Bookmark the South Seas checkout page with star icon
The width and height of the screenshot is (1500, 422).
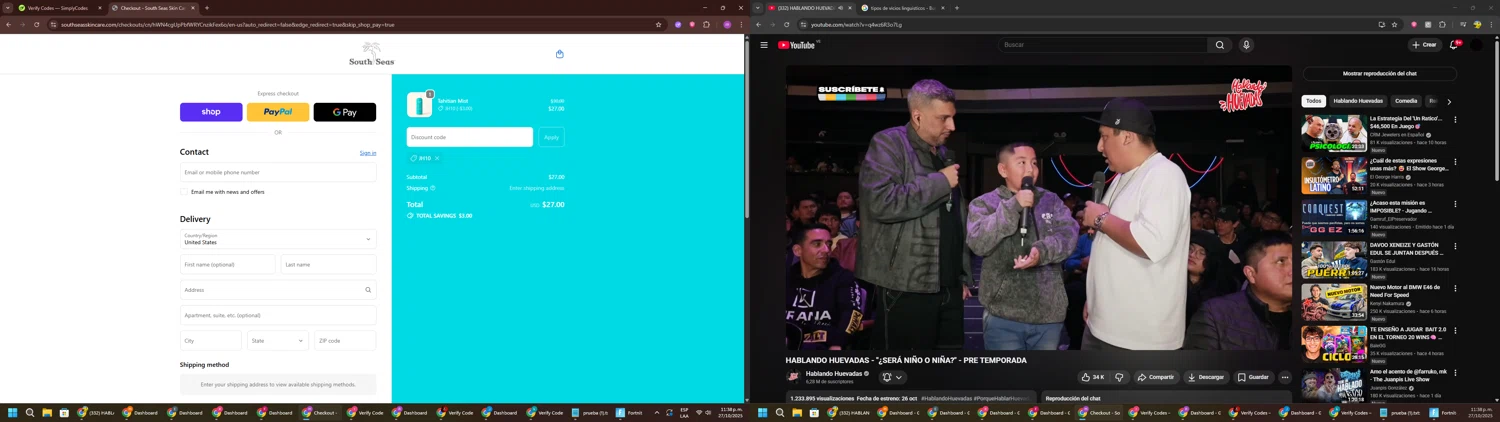coord(658,25)
